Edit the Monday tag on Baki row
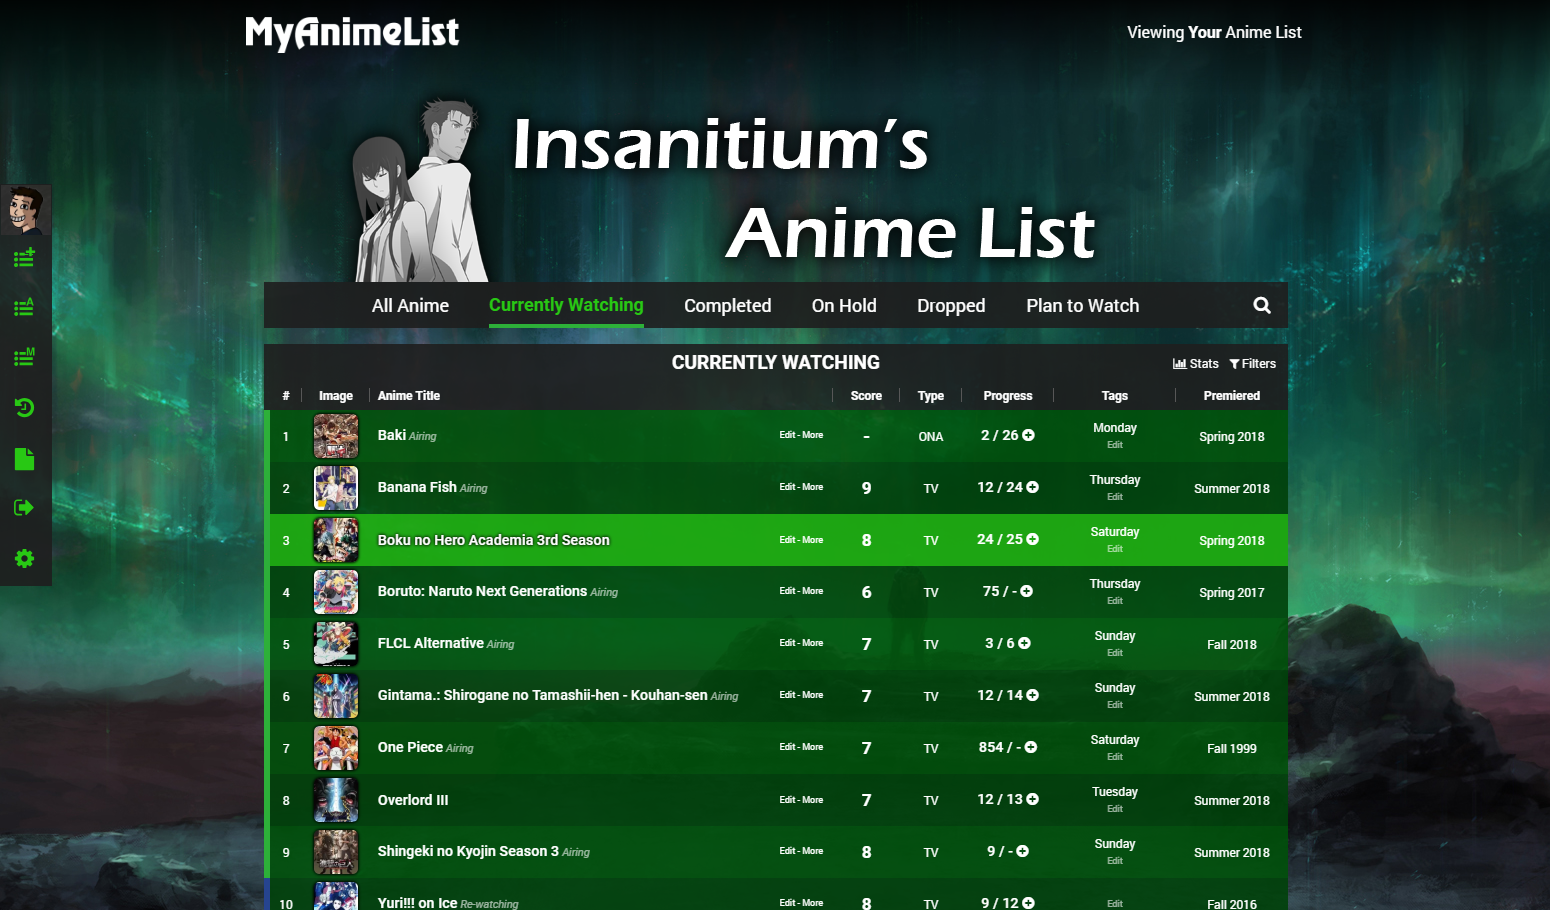1550x910 pixels. point(1115,445)
